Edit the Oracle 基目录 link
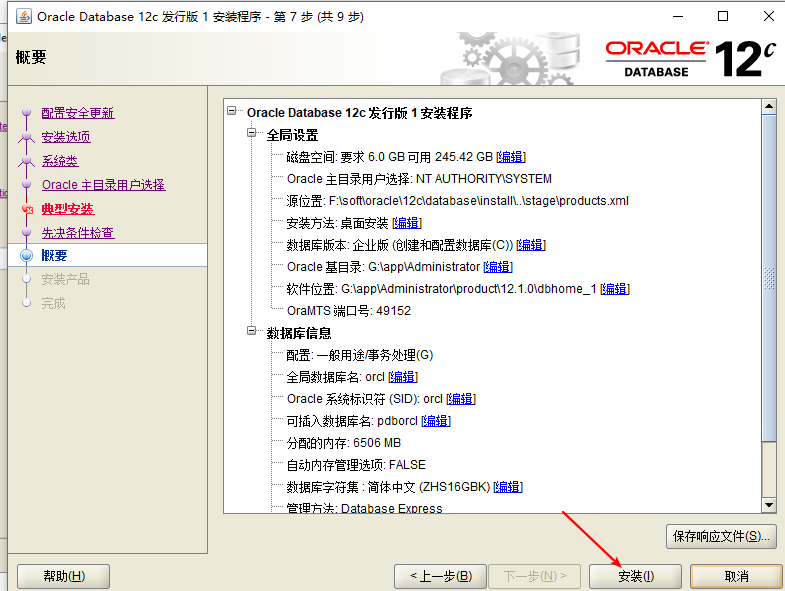 (x=498, y=267)
